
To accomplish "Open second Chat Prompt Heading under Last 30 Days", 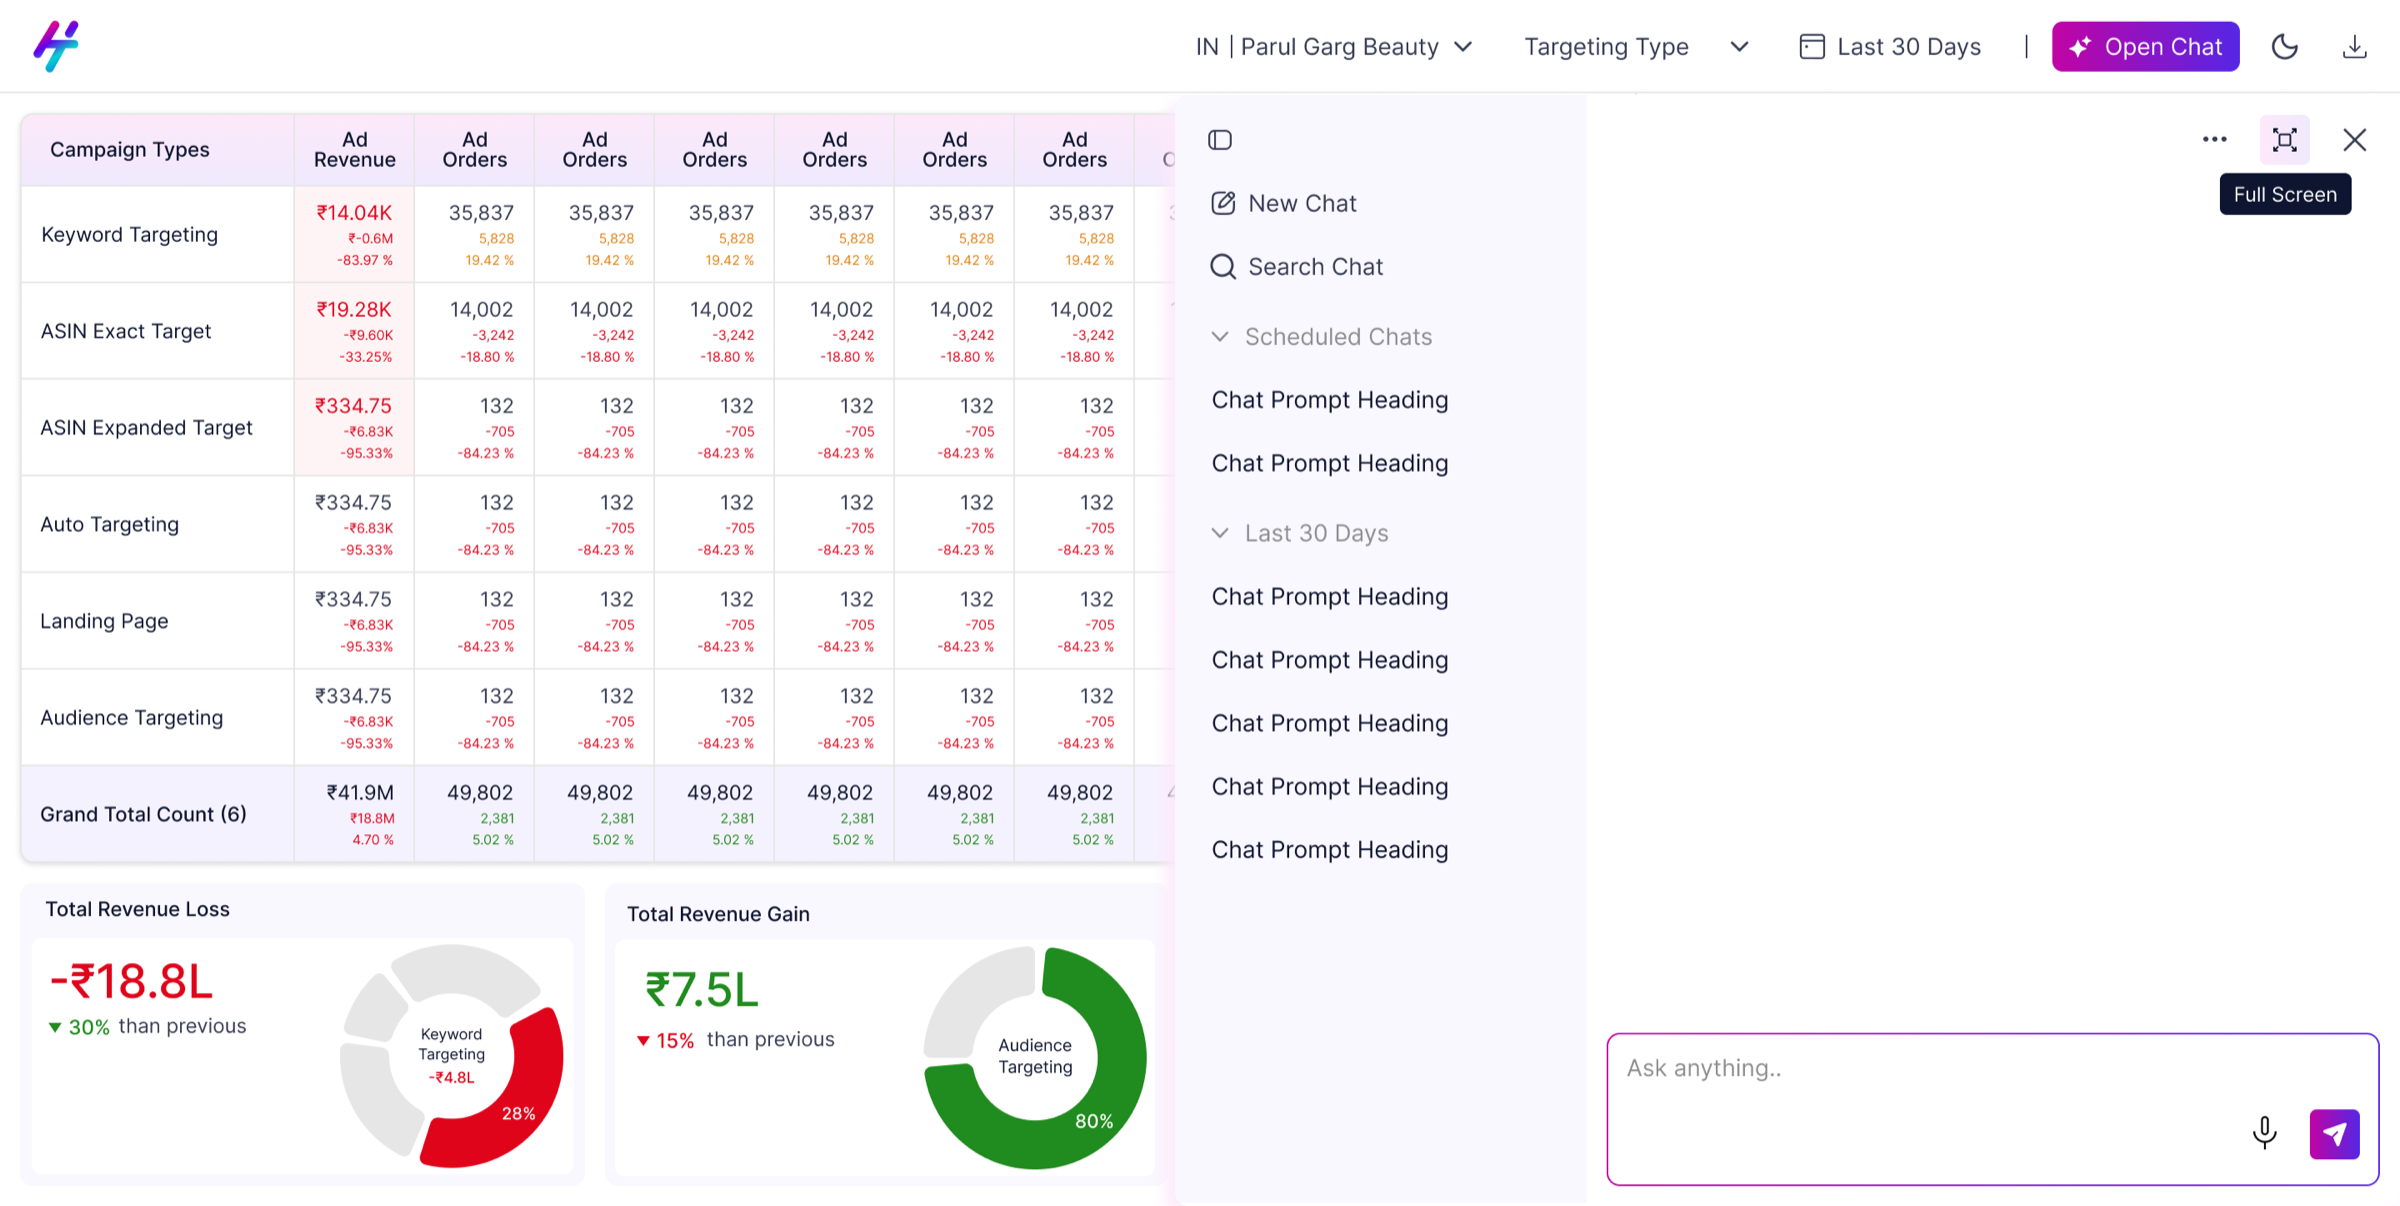I will (x=1330, y=660).
